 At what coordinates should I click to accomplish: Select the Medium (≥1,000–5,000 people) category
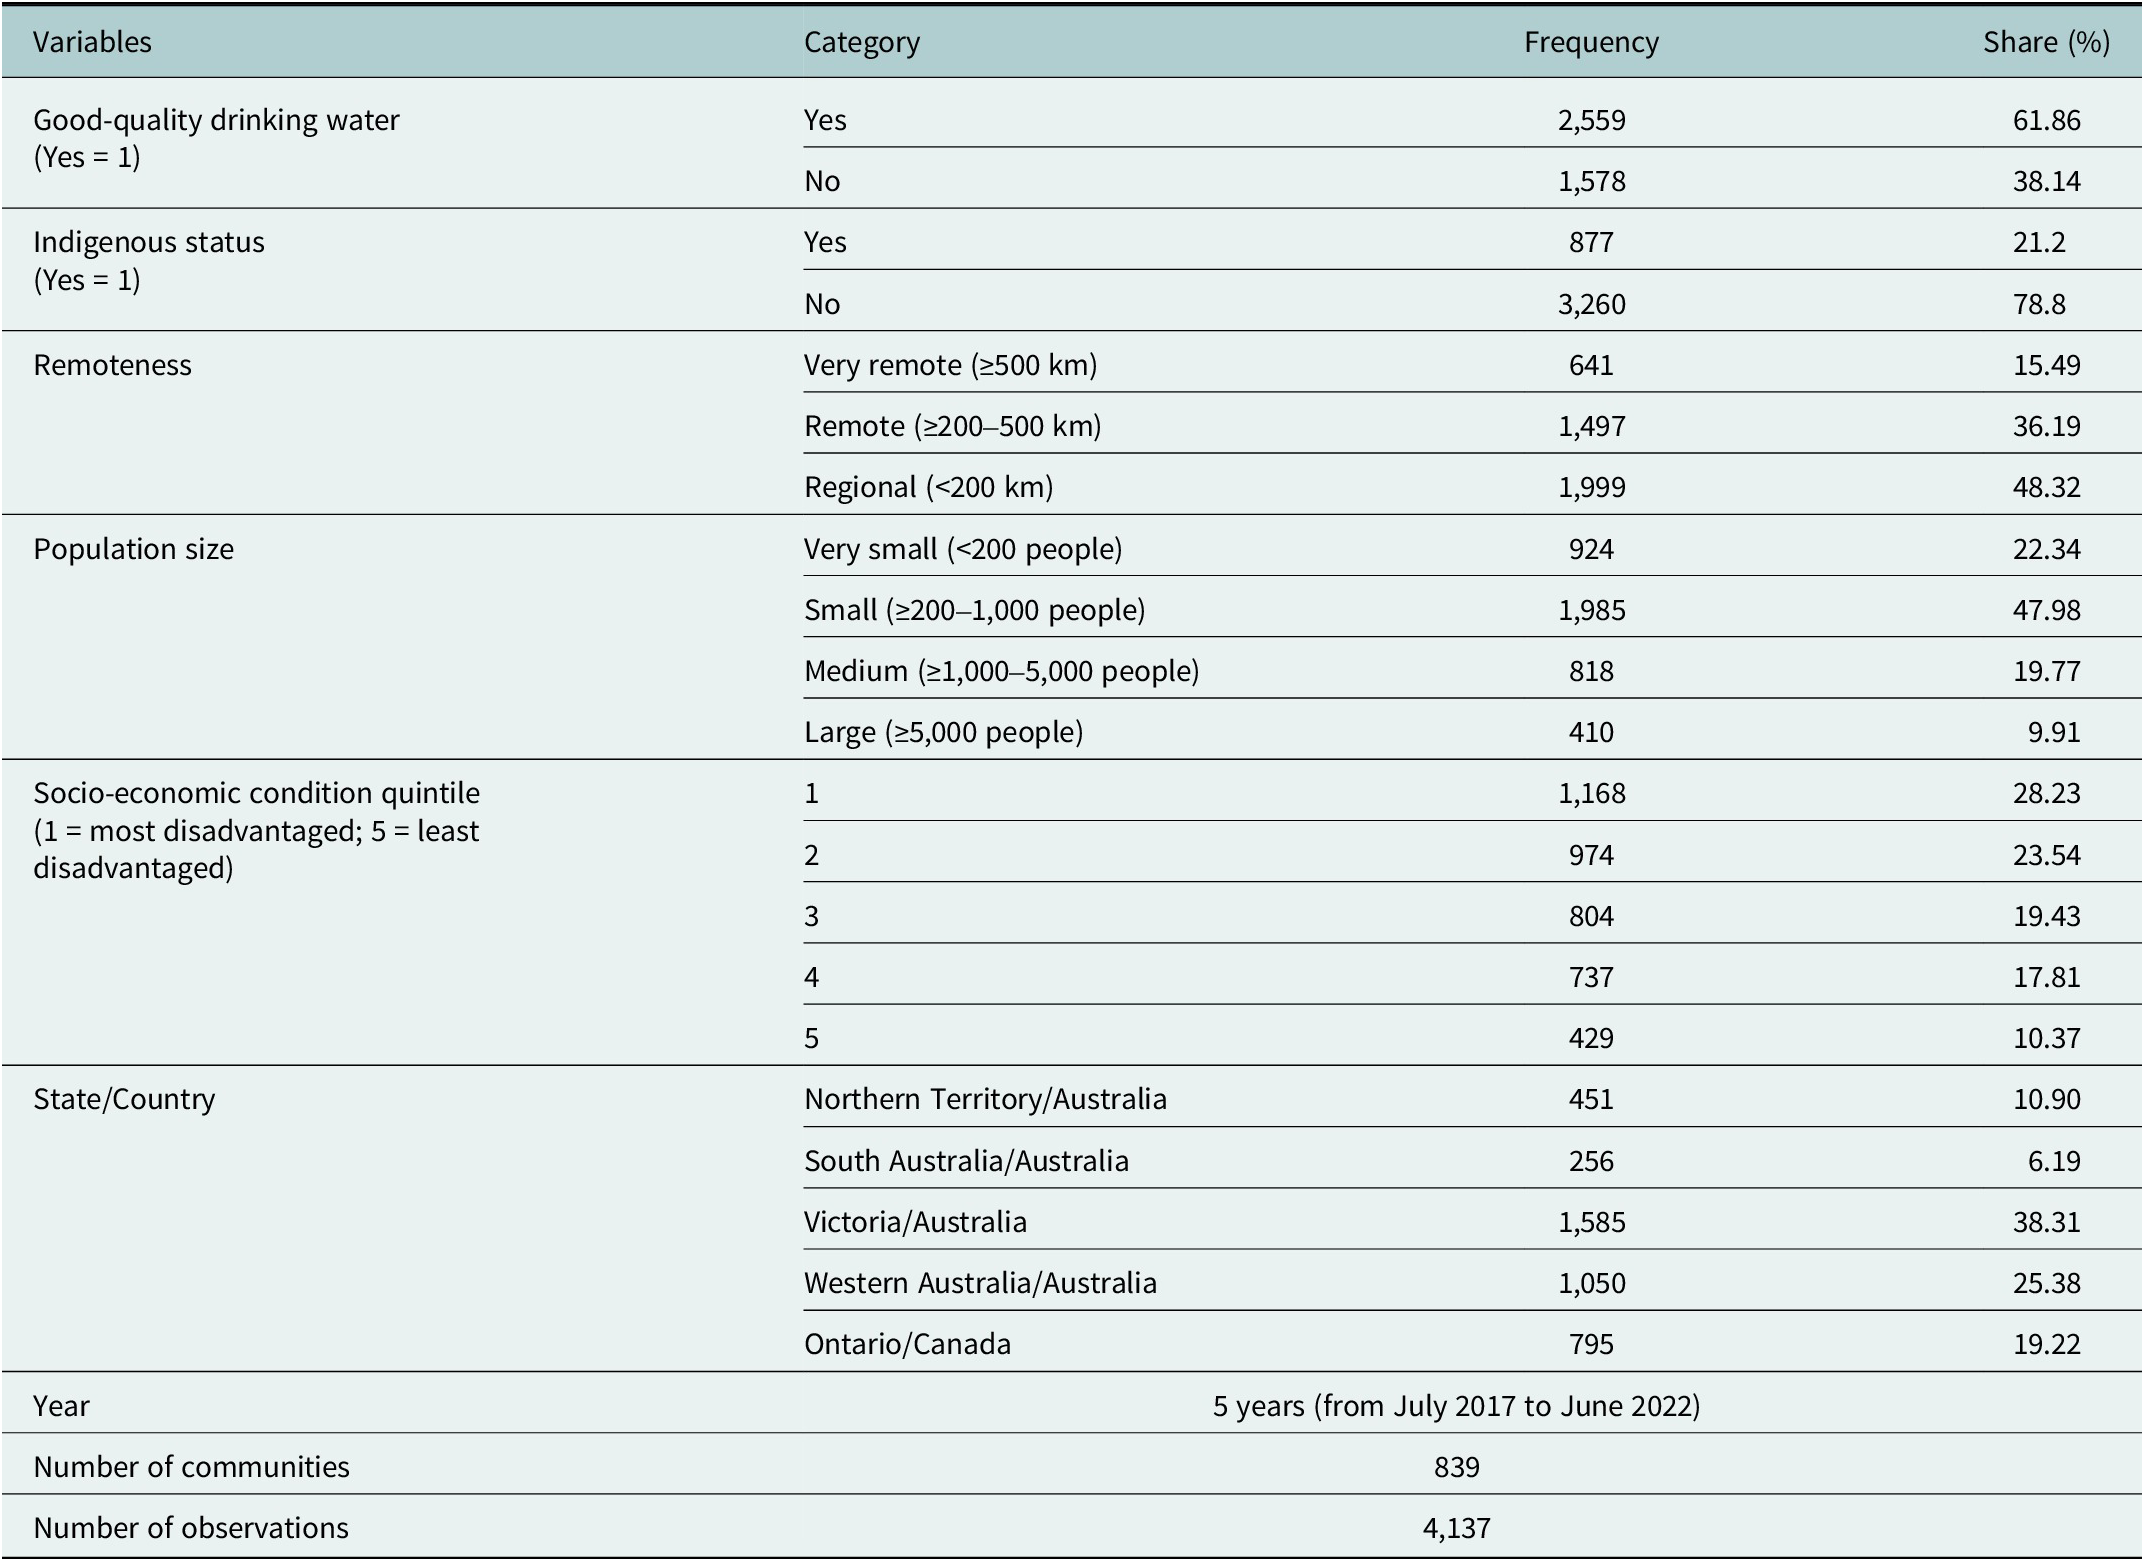pos(1001,671)
